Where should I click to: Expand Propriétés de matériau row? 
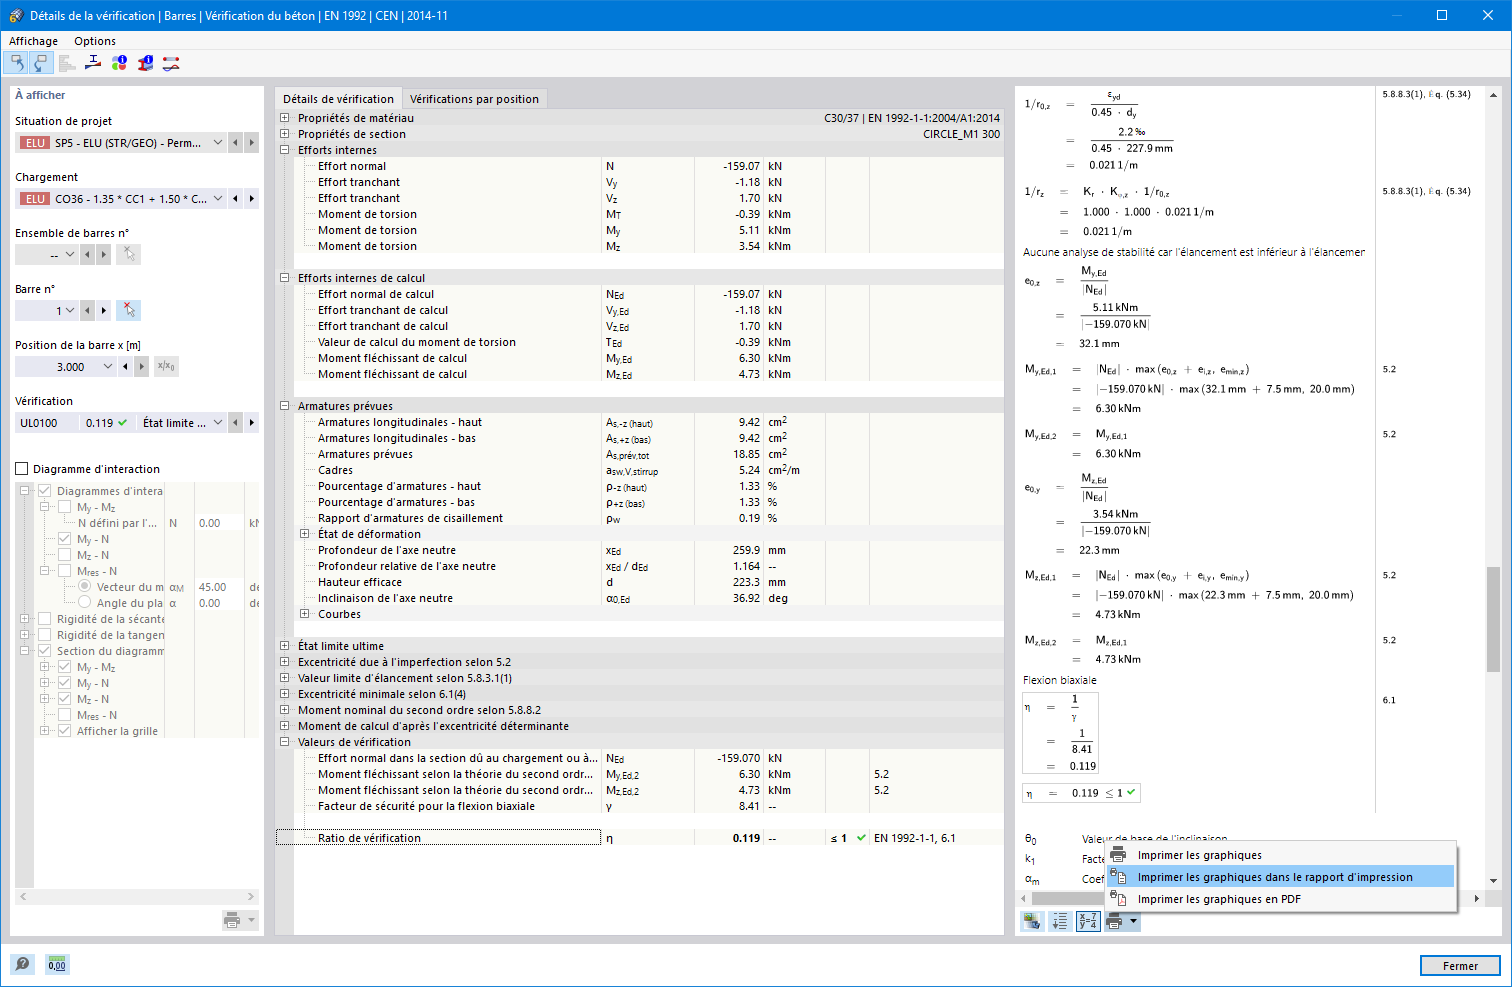click(285, 118)
